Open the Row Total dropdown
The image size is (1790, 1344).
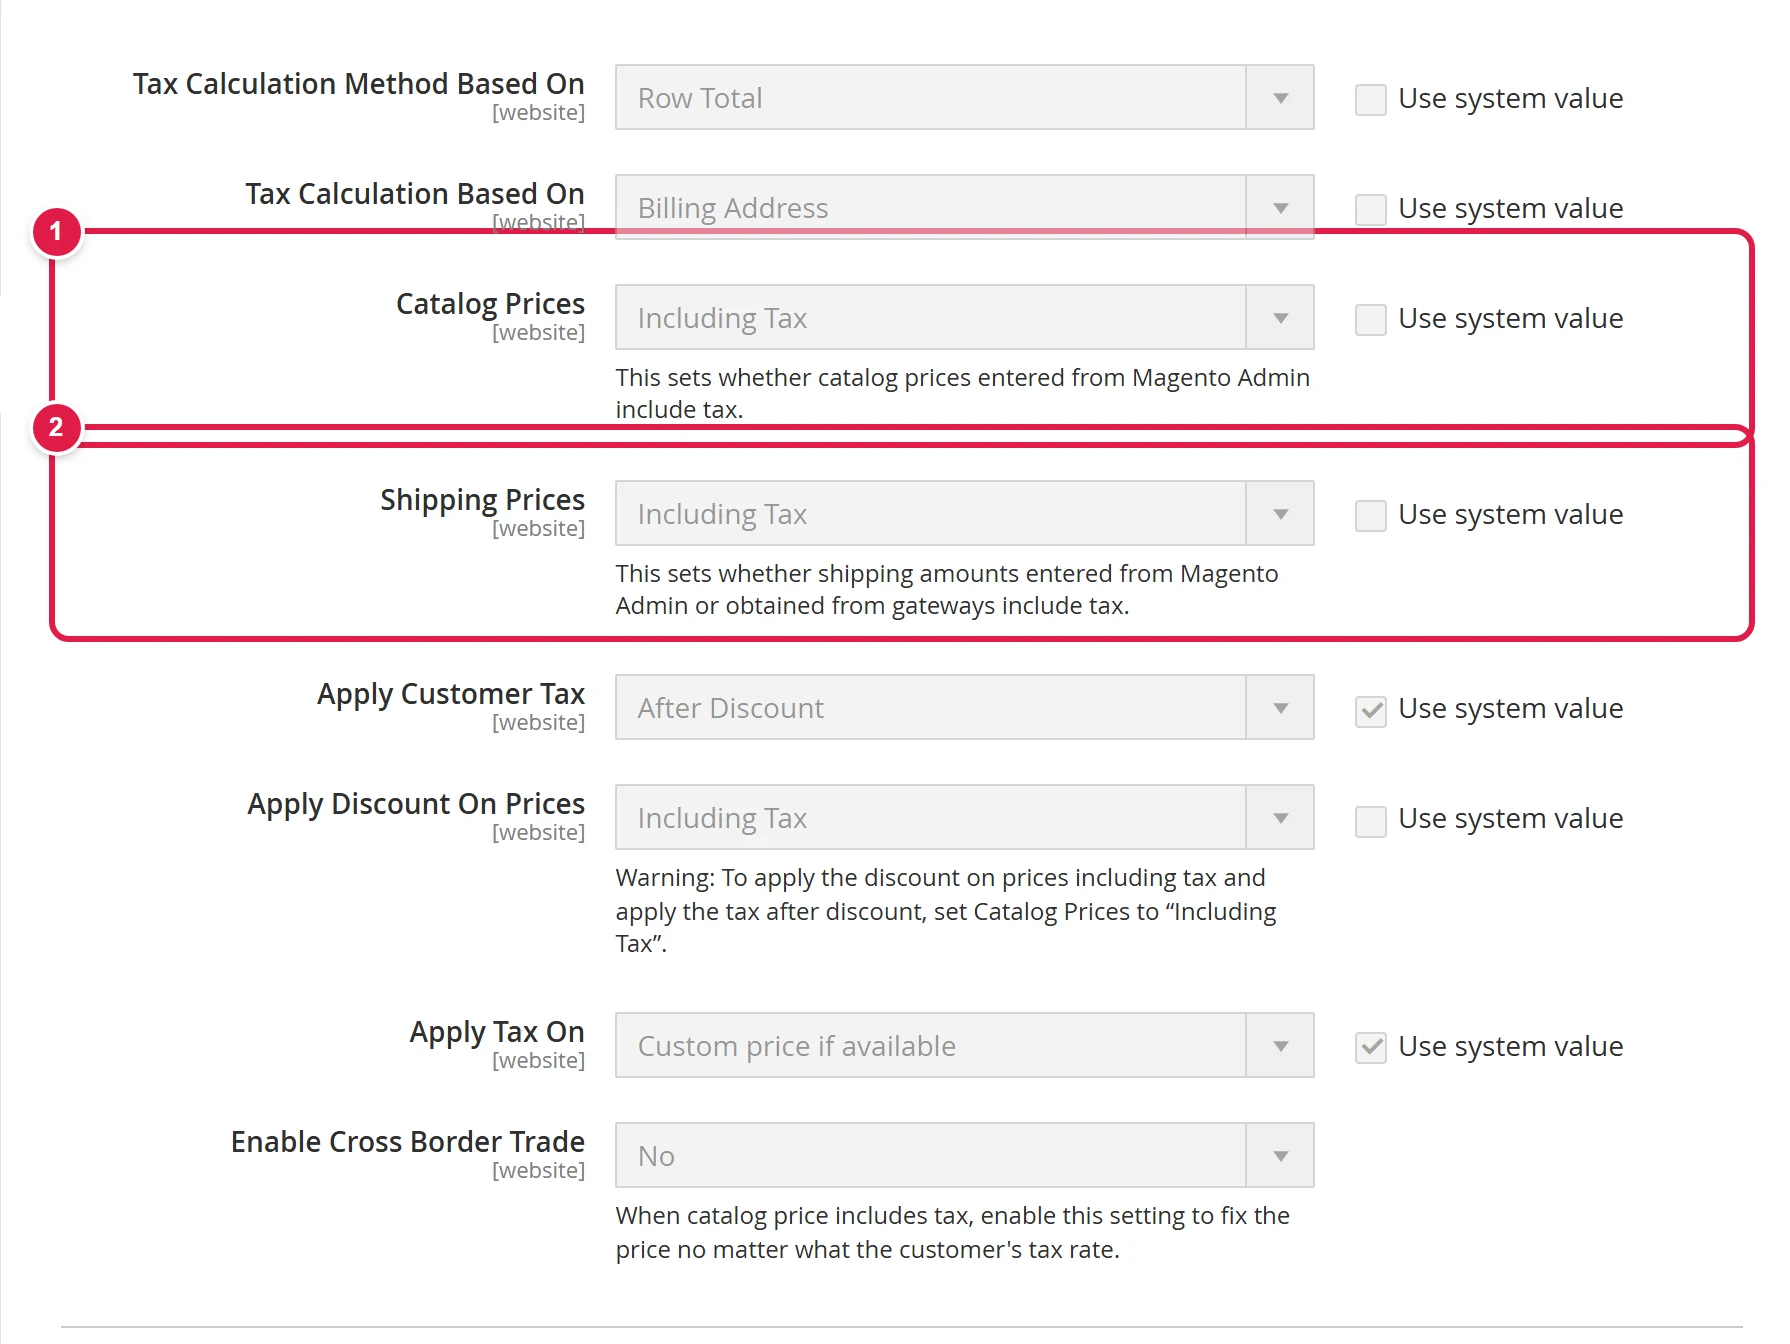tap(964, 97)
